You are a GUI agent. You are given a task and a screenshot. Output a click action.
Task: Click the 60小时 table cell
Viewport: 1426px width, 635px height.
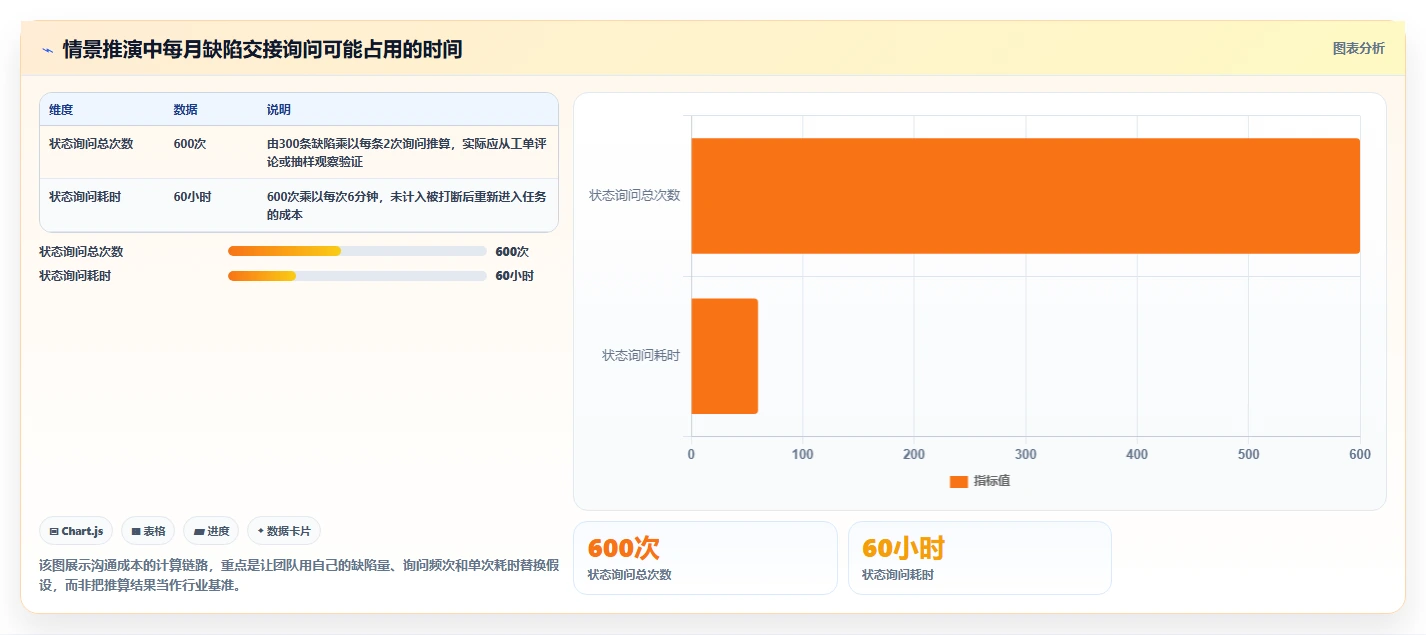pos(193,197)
